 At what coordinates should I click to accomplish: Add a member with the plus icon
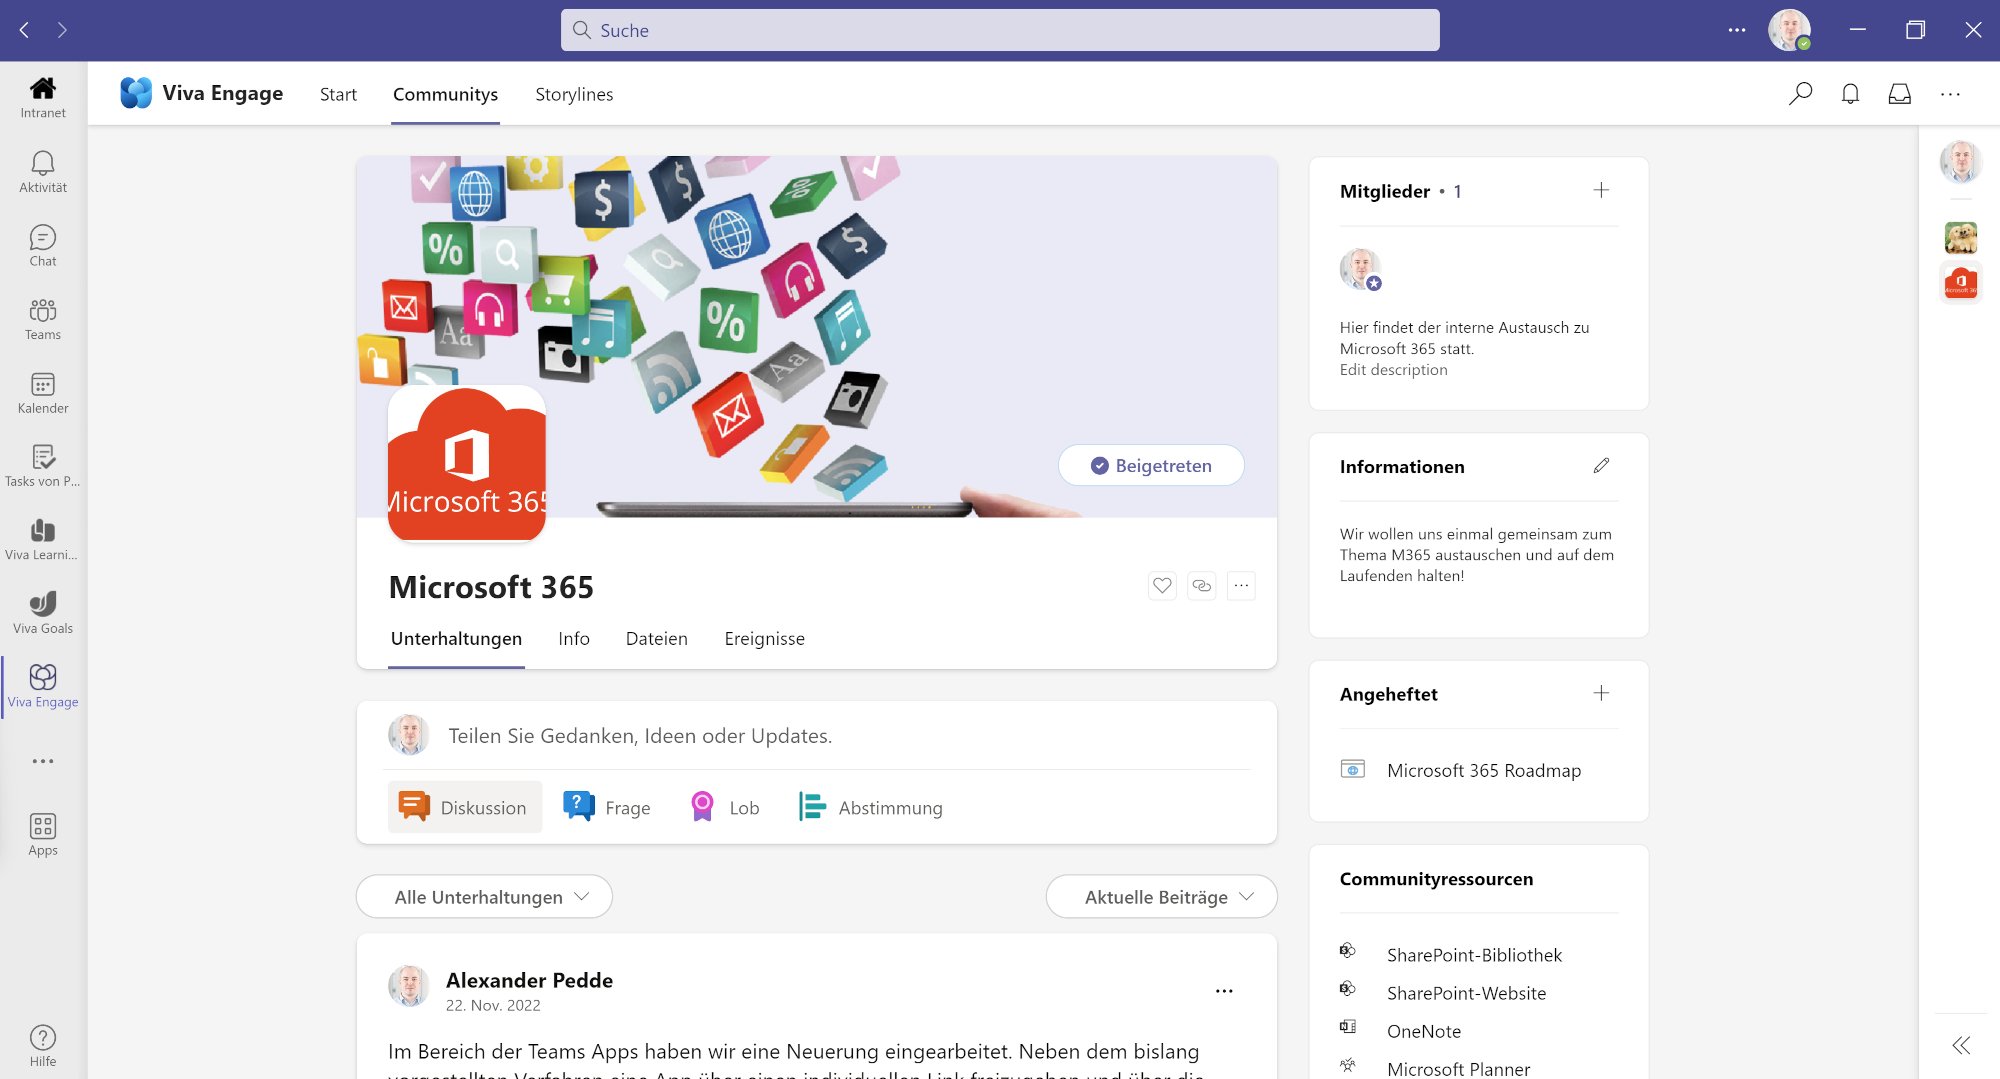coord(1601,190)
